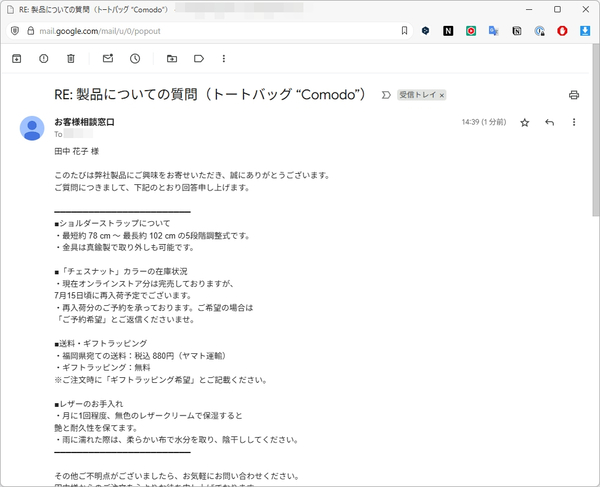
Task: Toggle the importance marker beside the subject
Action: (x=386, y=95)
